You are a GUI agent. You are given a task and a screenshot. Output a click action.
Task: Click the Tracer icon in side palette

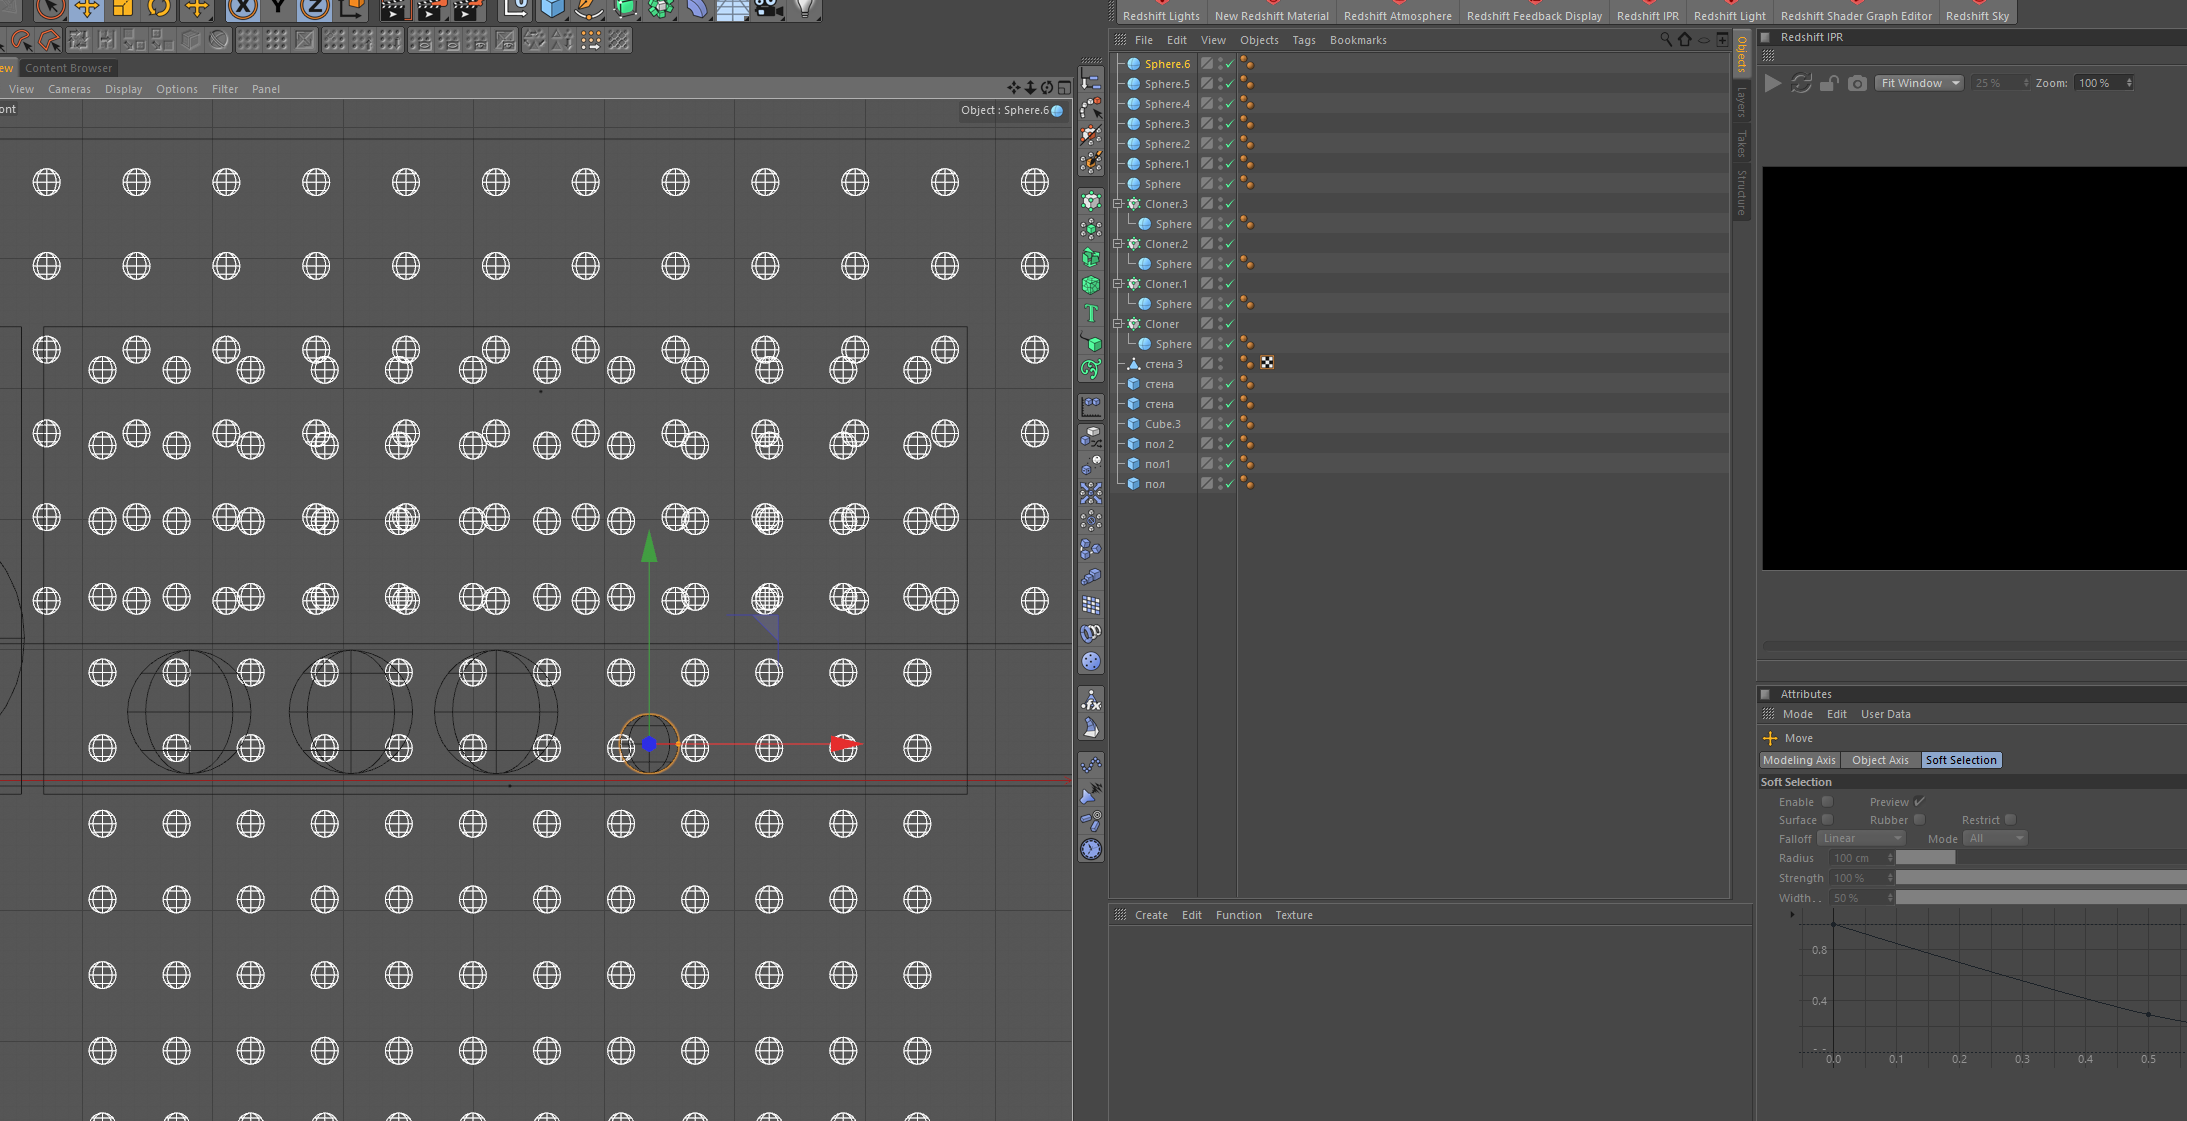[1091, 341]
